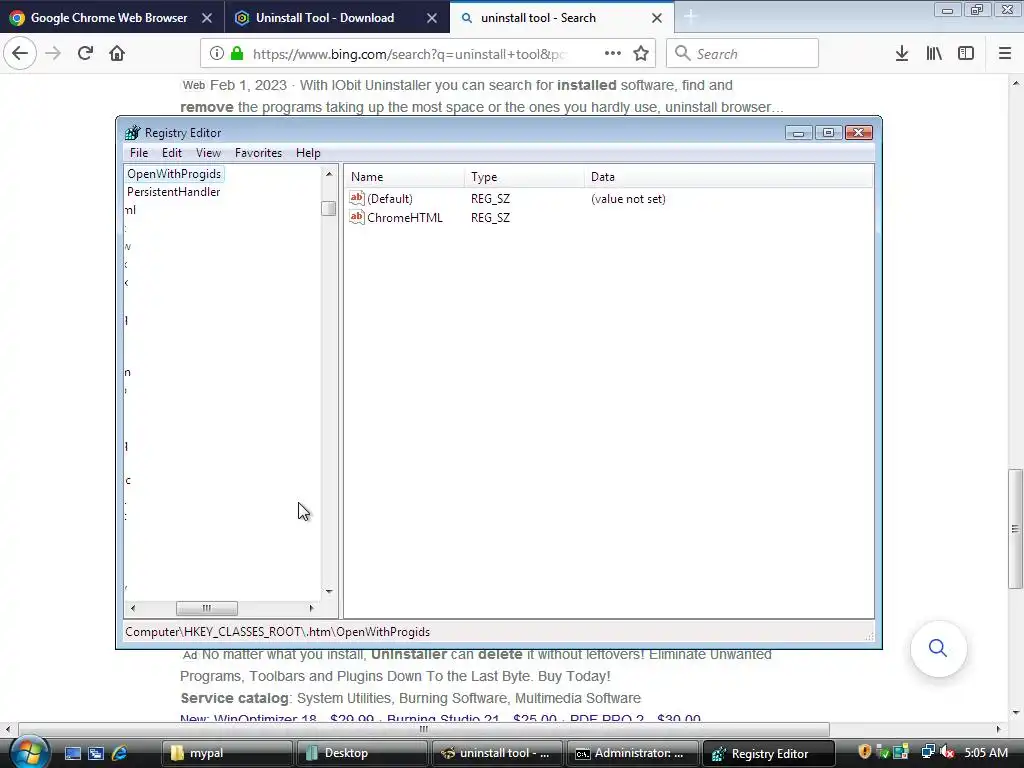Select the (Default) value icon in Registry Editor
This screenshot has height=768, width=1024.
[x=357, y=198]
